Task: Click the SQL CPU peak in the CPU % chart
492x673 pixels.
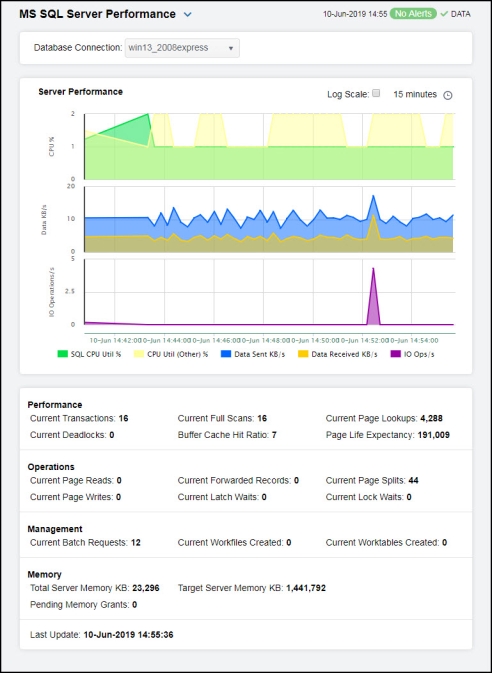Action: pos(148,114)
